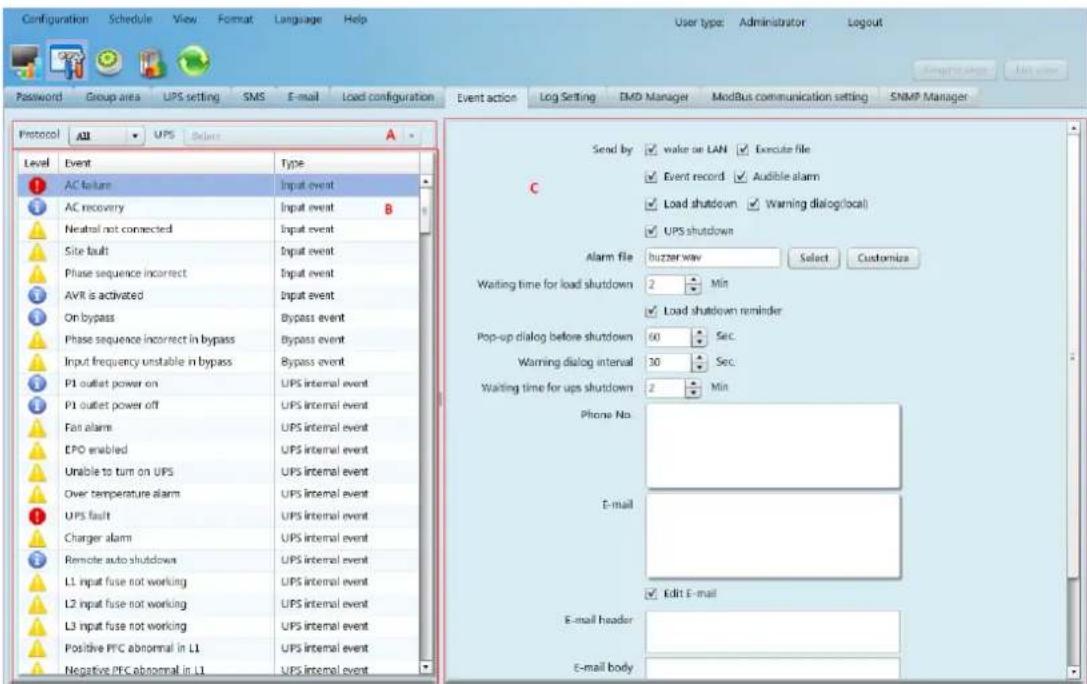Click warning icon beside Input frequency unstable in bypass
The height and width of the screenshot is (684, 1087).
click(37, 362)
